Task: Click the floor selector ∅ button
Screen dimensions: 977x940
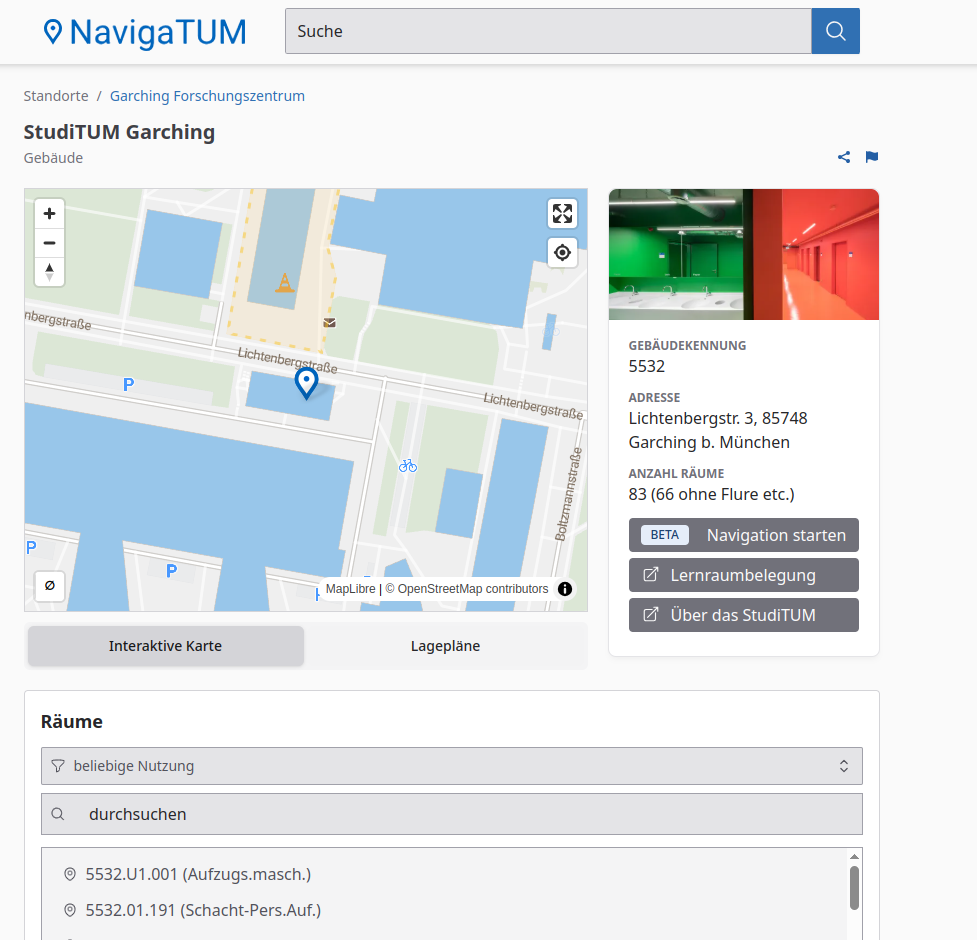Action: [50, 586]
